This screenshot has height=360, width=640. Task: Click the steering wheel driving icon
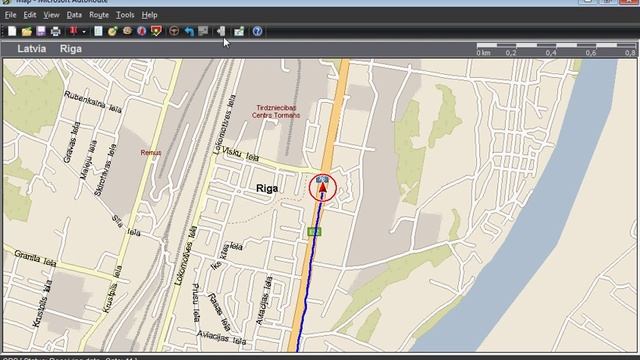(x=174, y=31)
